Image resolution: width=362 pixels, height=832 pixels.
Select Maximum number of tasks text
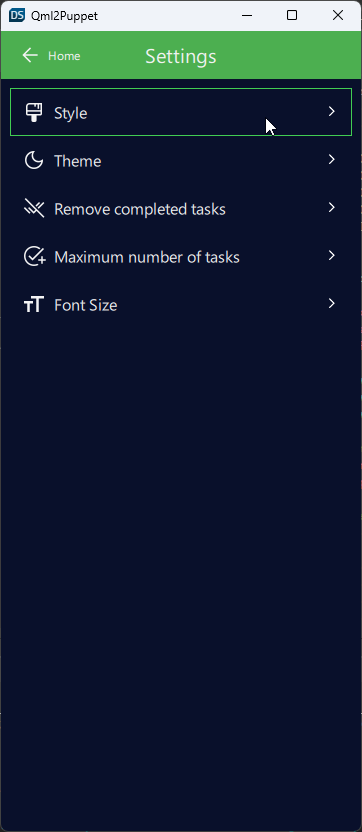click(x=147, y=257)
